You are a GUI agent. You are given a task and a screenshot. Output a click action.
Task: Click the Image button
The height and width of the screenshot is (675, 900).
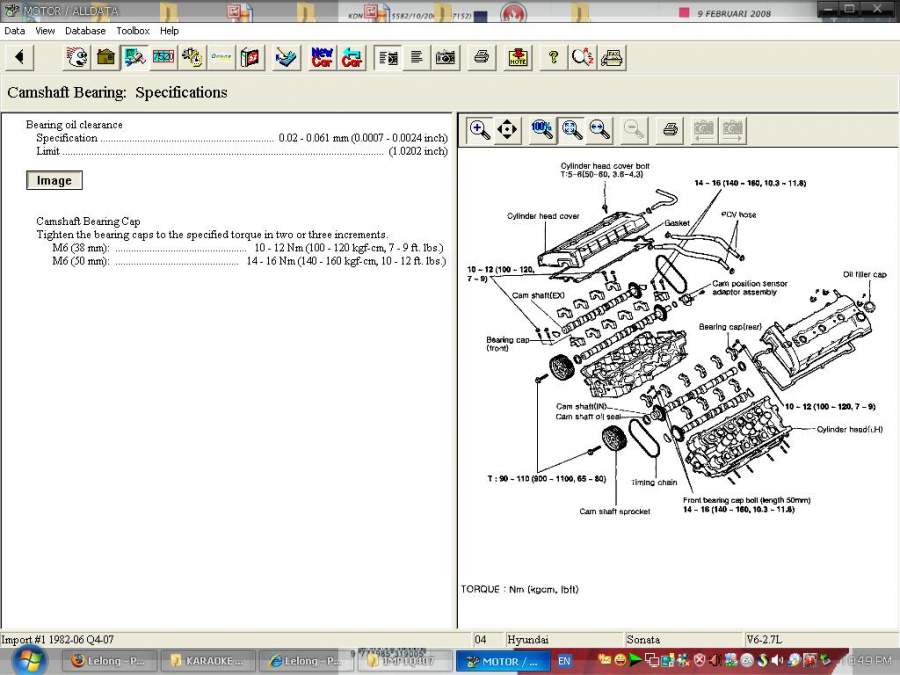click(55, 180)
